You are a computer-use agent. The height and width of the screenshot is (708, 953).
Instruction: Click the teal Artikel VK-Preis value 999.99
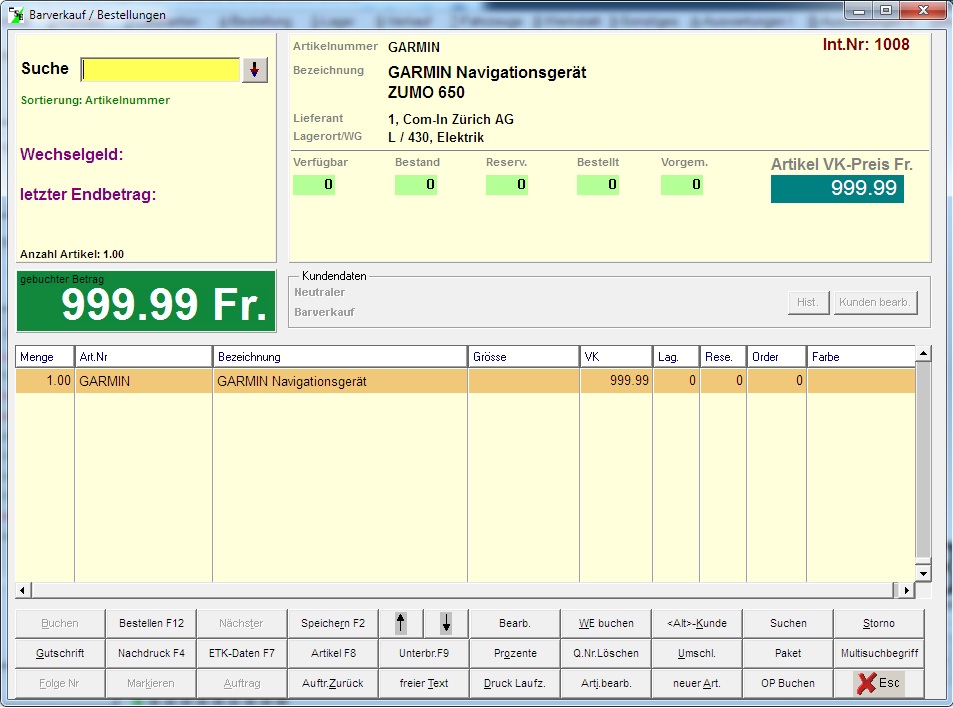click(837, 188)
